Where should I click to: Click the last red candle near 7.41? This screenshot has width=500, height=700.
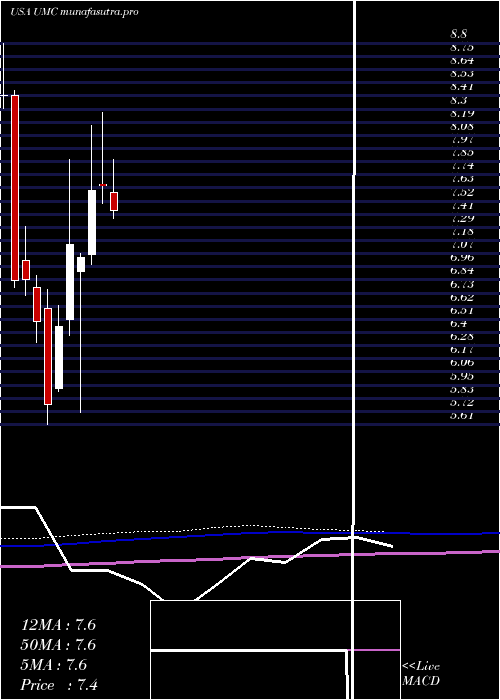pyautogui.click(x=114, y=201)
